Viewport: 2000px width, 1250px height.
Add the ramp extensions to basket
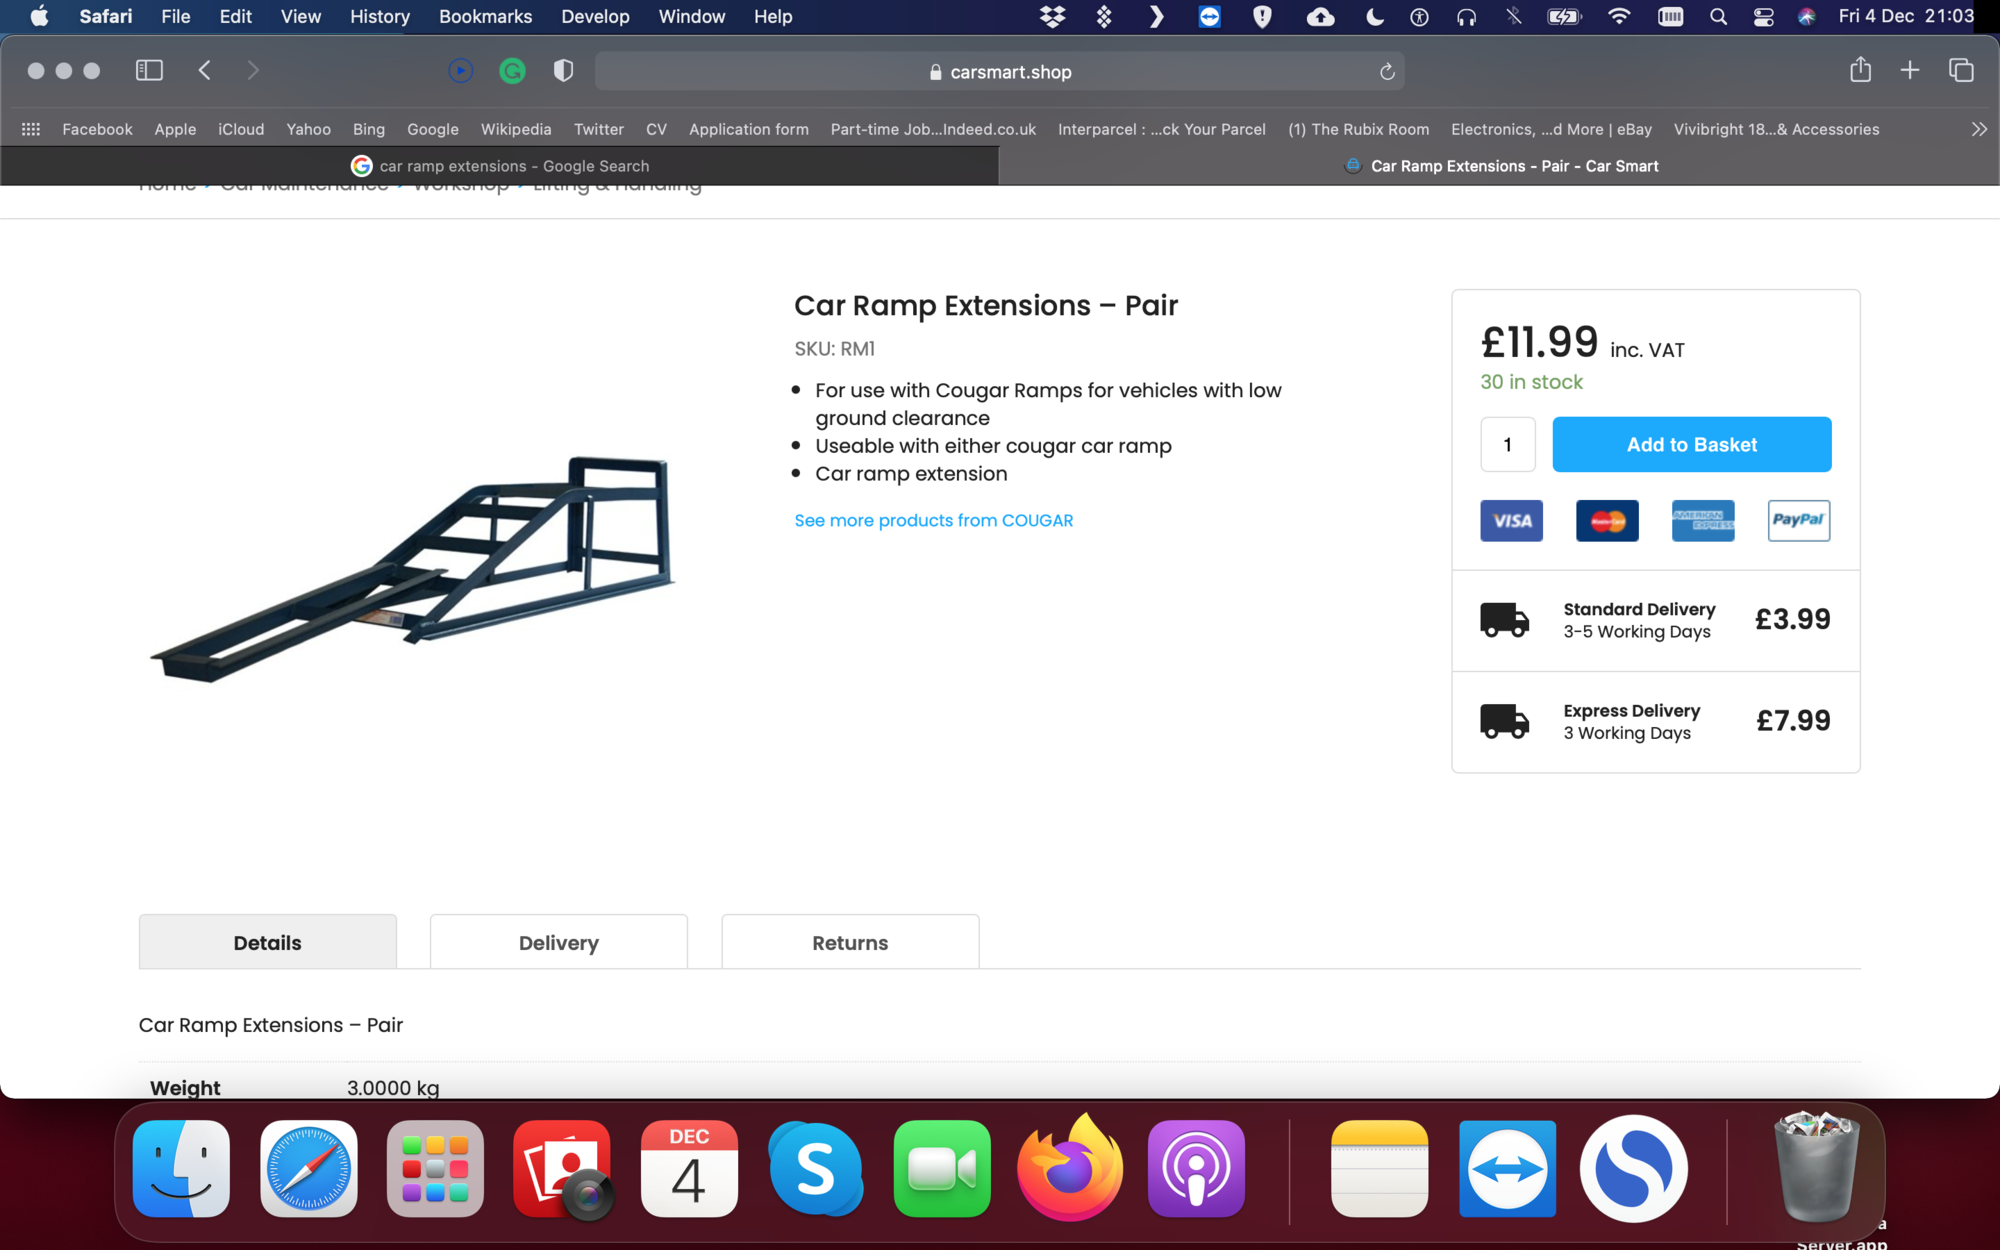point(1692,444)
